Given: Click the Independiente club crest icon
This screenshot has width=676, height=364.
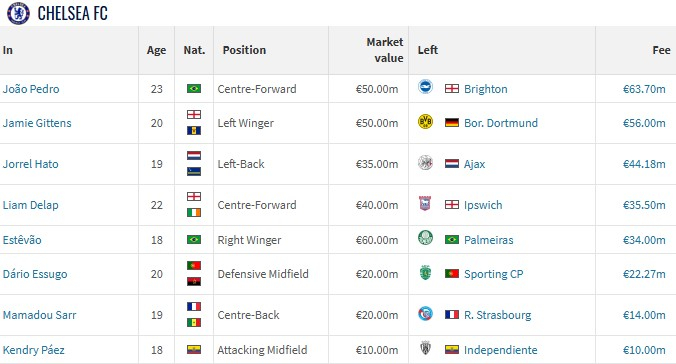Looking at the screenshot, I should (426, 348).
